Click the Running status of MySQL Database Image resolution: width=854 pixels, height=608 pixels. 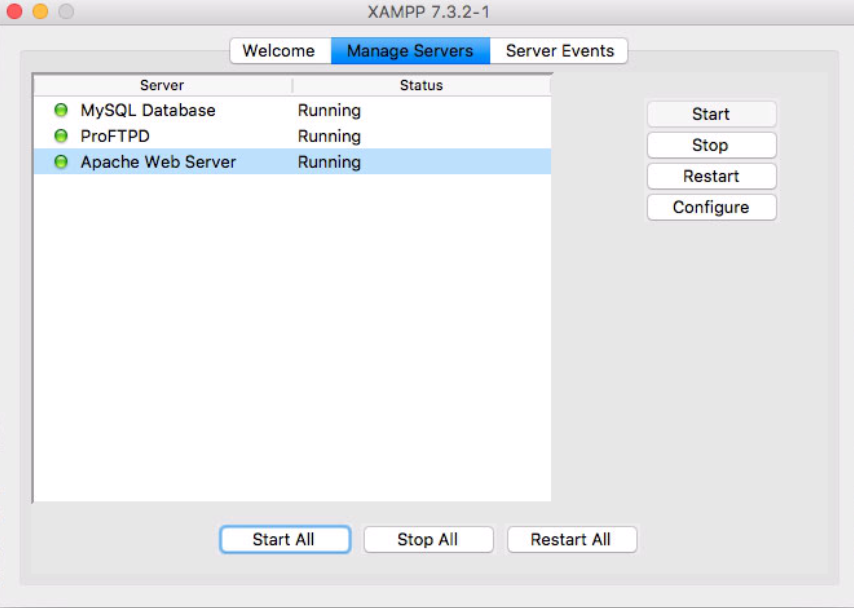point(329,111)
